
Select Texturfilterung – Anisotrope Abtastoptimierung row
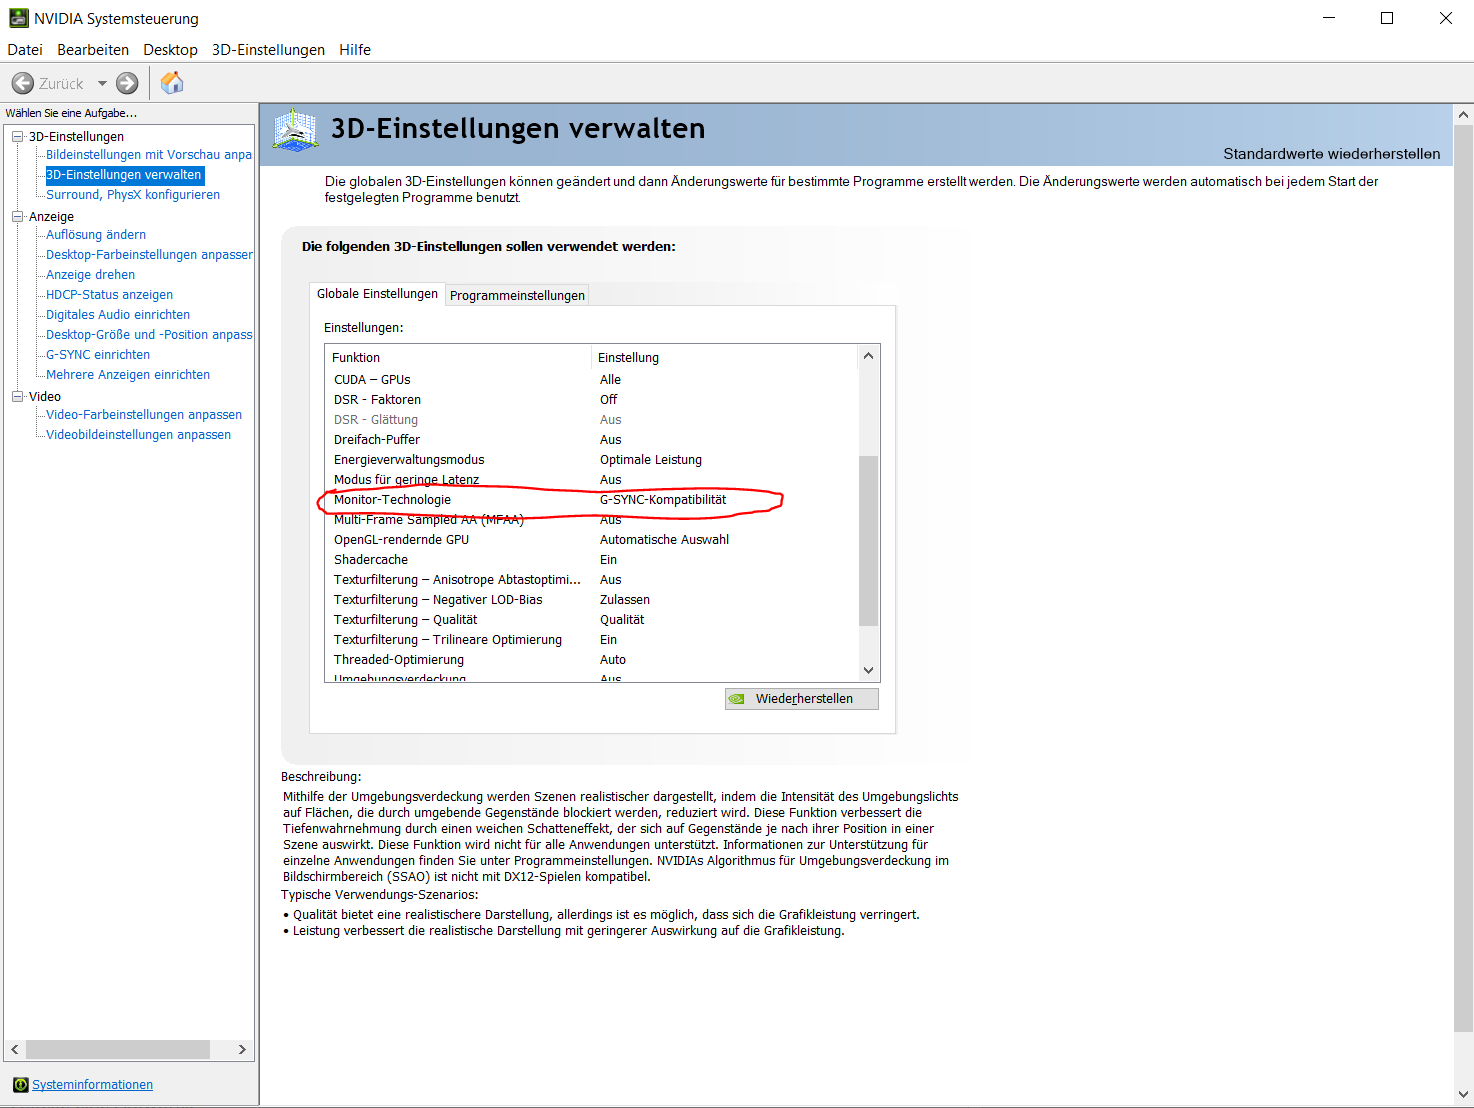(x=592, y=580)
